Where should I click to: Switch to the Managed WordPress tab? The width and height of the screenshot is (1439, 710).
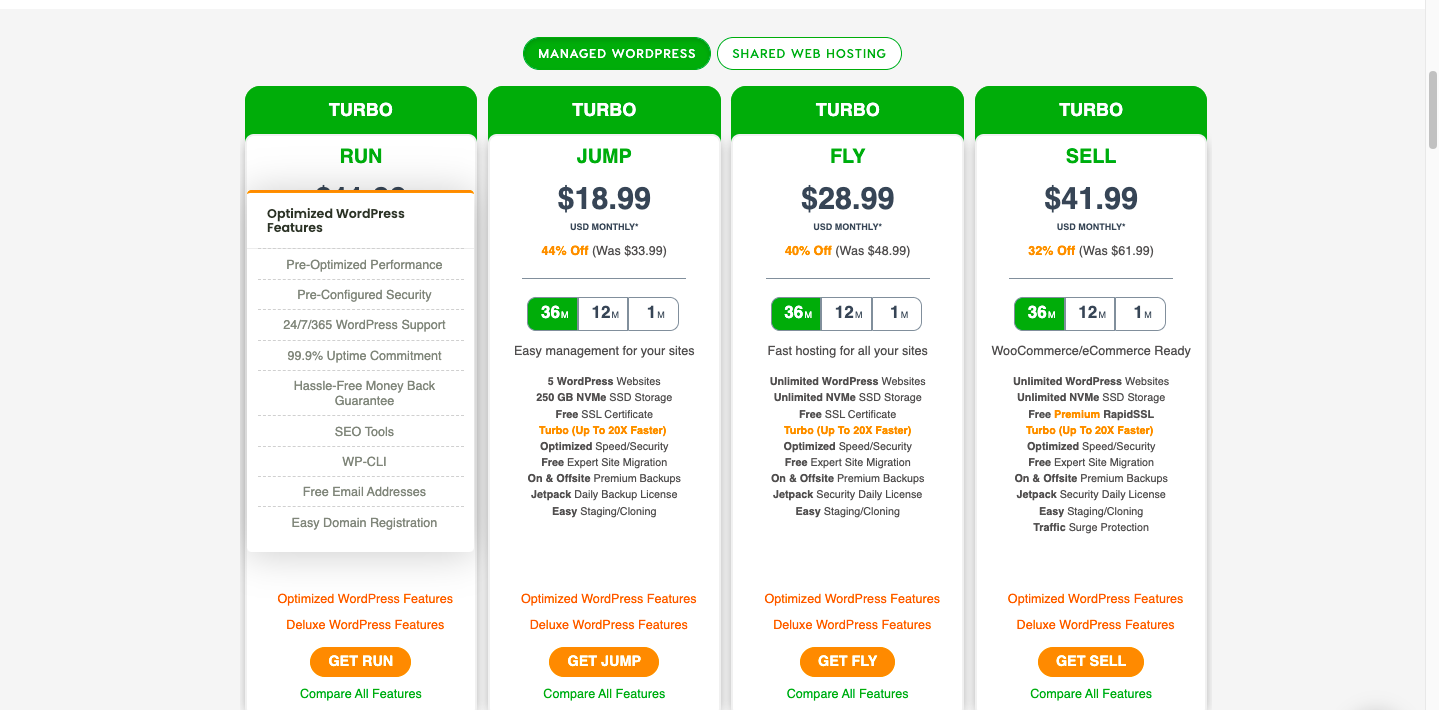[x=616, y=54]
